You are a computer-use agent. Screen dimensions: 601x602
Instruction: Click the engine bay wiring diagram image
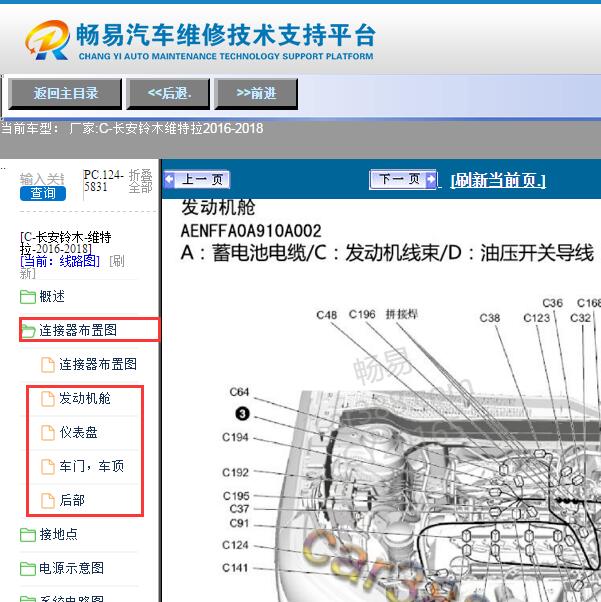[411, 449]
